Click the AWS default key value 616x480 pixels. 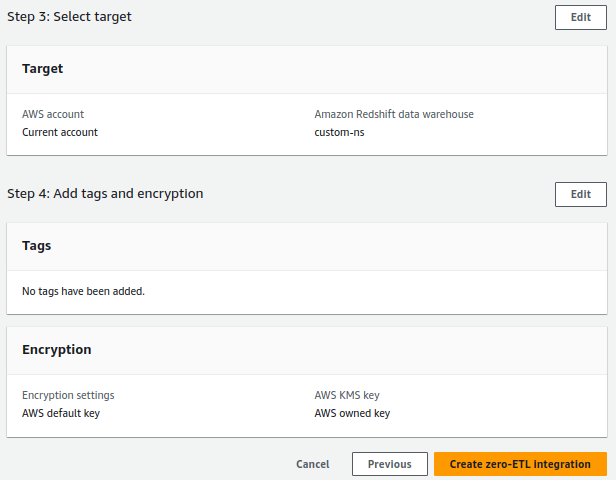coord(61,413)
